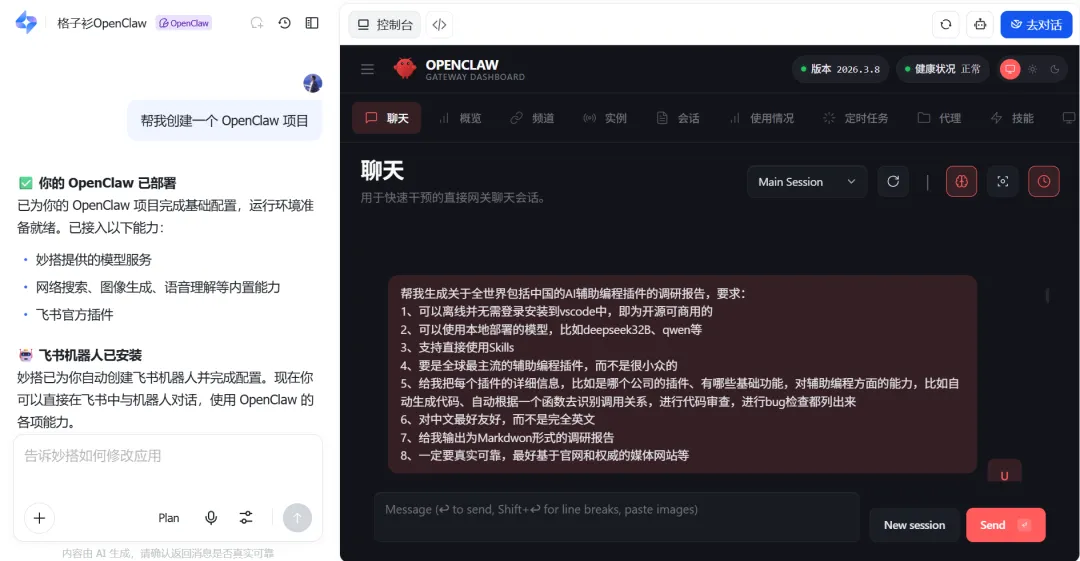
Task: Open the history clock icon in left header
Action: [284, 23]
